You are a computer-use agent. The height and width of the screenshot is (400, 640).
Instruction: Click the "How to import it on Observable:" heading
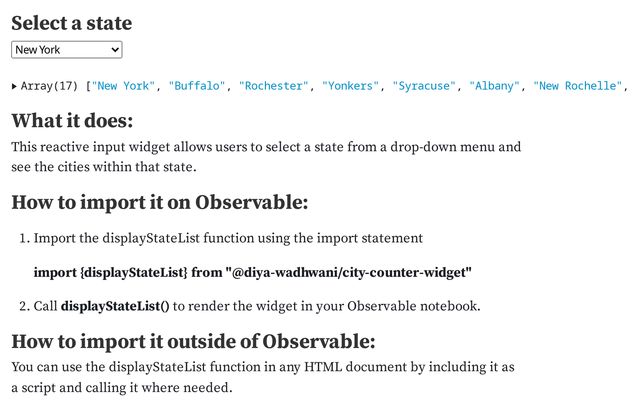click(x=159, y=202)
